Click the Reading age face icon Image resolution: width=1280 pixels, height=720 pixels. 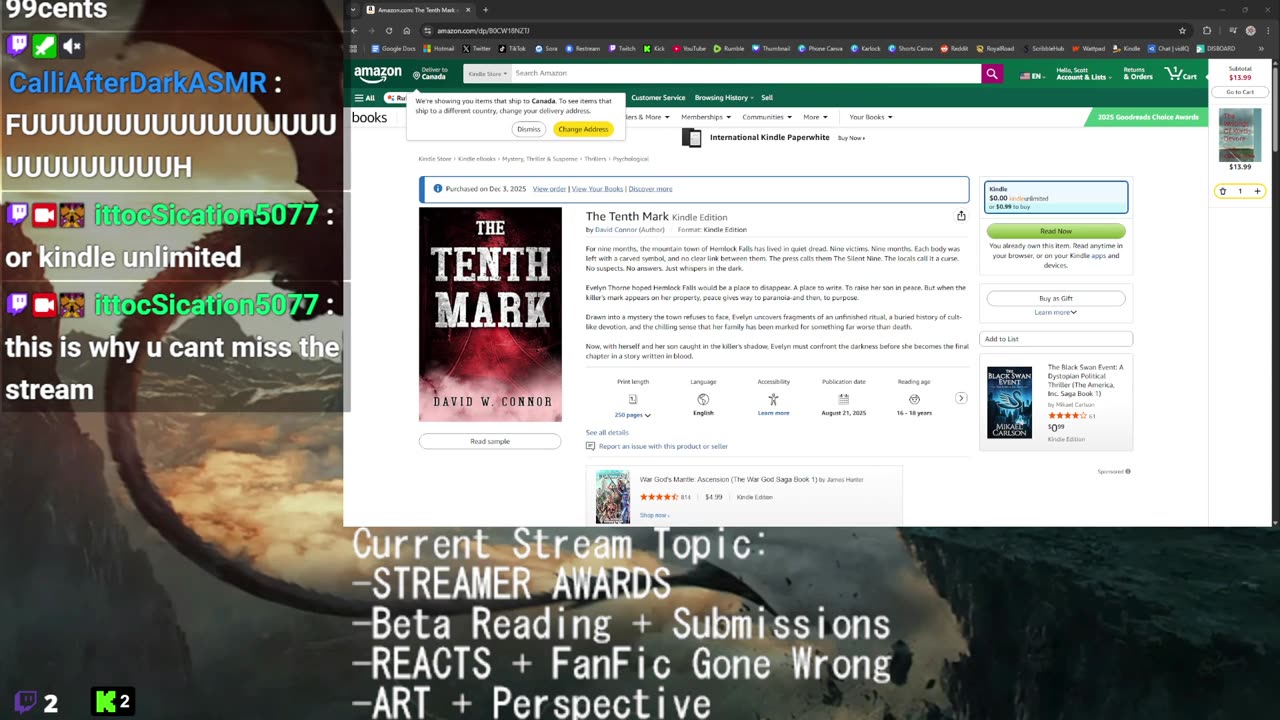(914, 399)
